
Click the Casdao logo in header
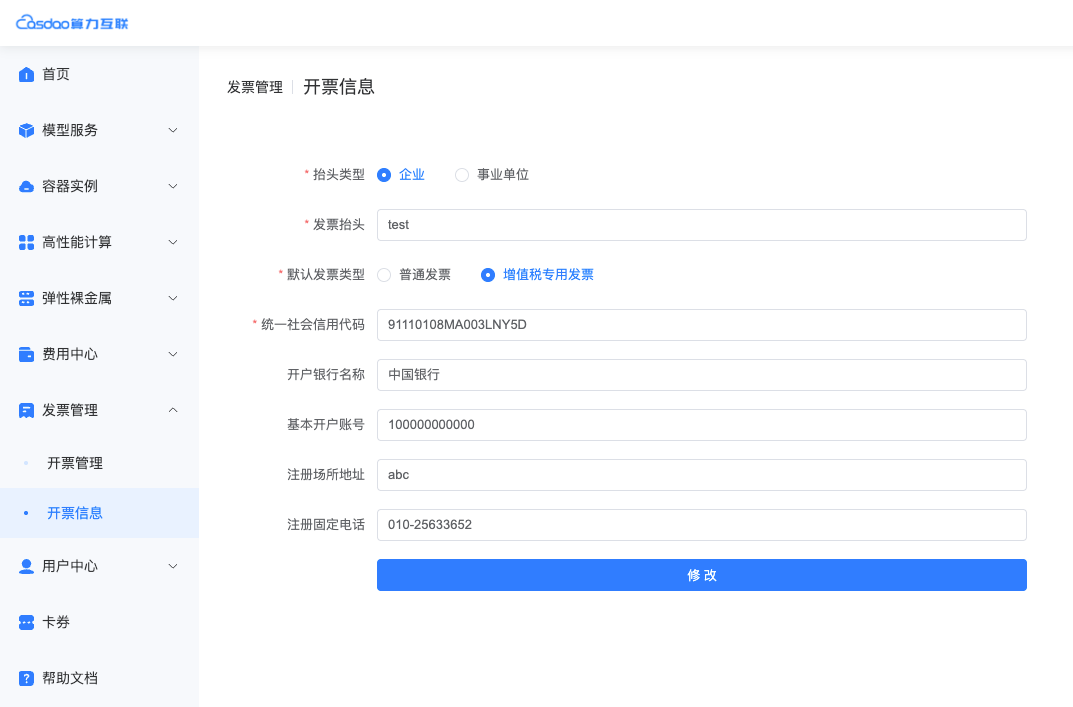(72, 23)
